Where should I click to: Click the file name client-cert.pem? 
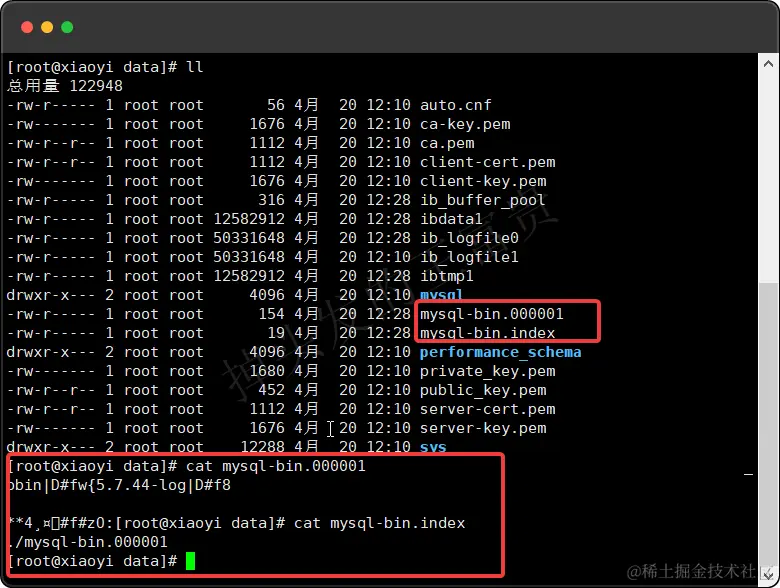tap(487, 162)
